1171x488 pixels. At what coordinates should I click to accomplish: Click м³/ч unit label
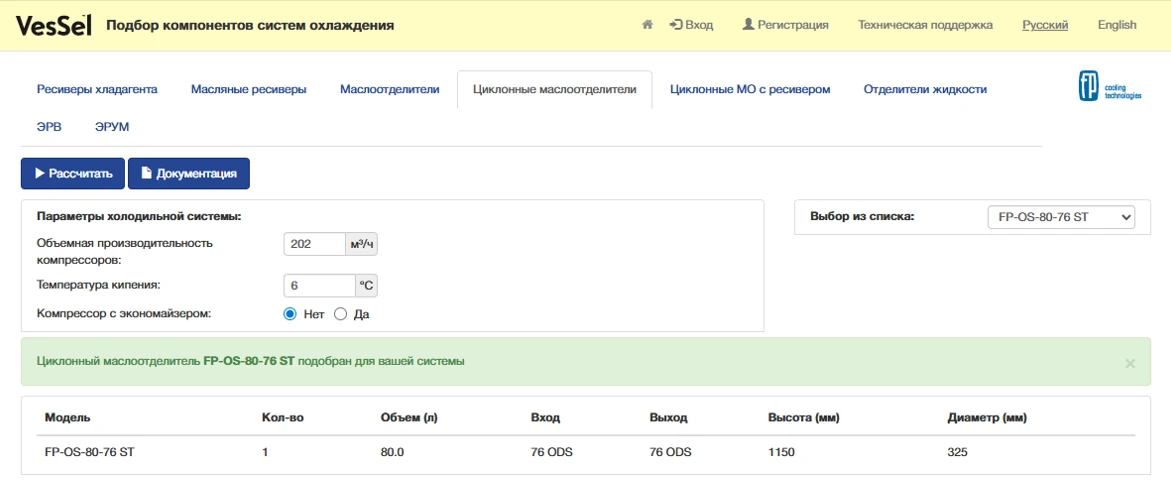[x=361, y=244]
